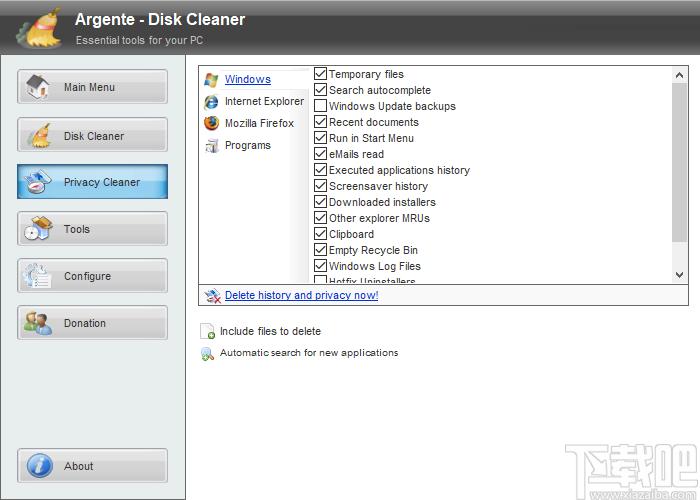Click Include files to delete
700x500 pixels.
pos(270,331)
